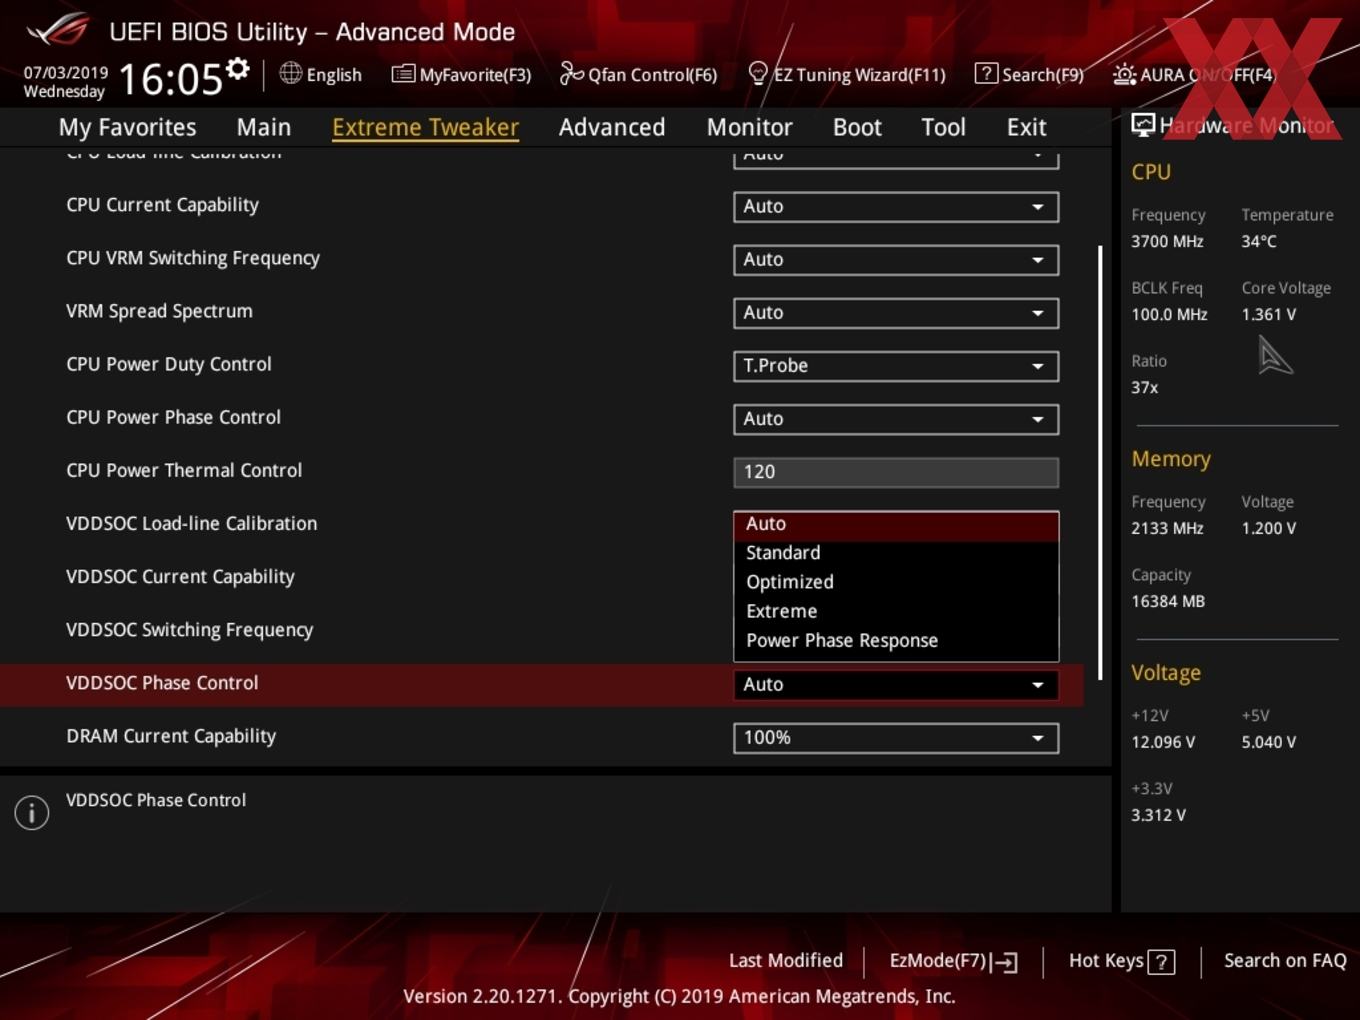The image size is (1360, 1020).
Task: Pick Power Phase Response option
Action: (896, 640)
